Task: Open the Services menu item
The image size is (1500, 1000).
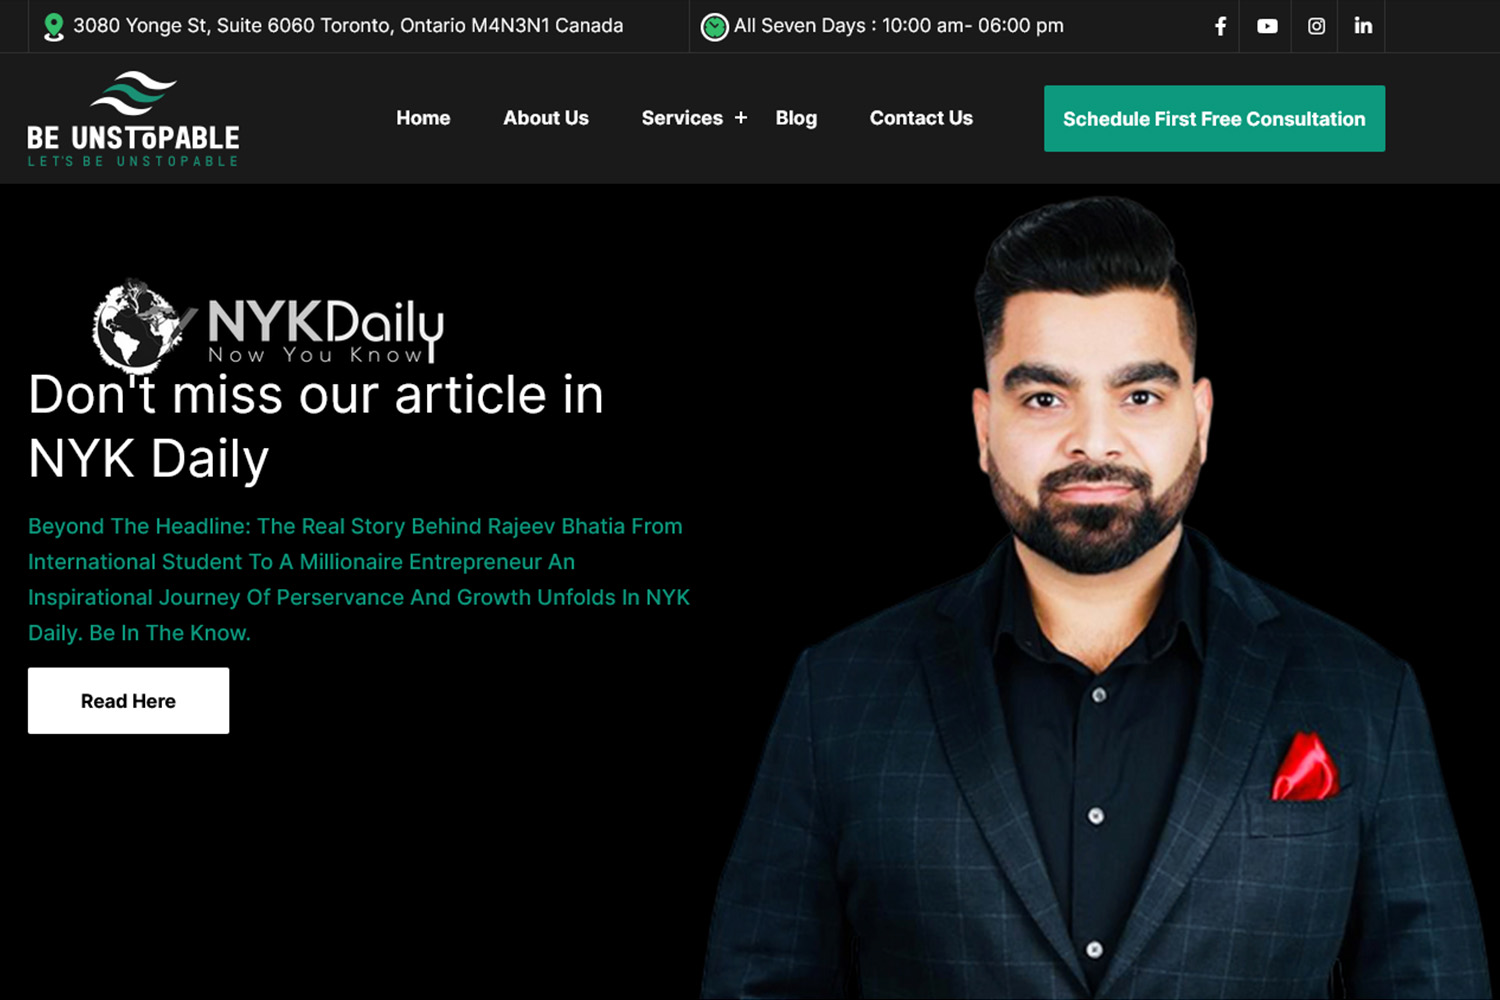Action: tap(682, 118)
